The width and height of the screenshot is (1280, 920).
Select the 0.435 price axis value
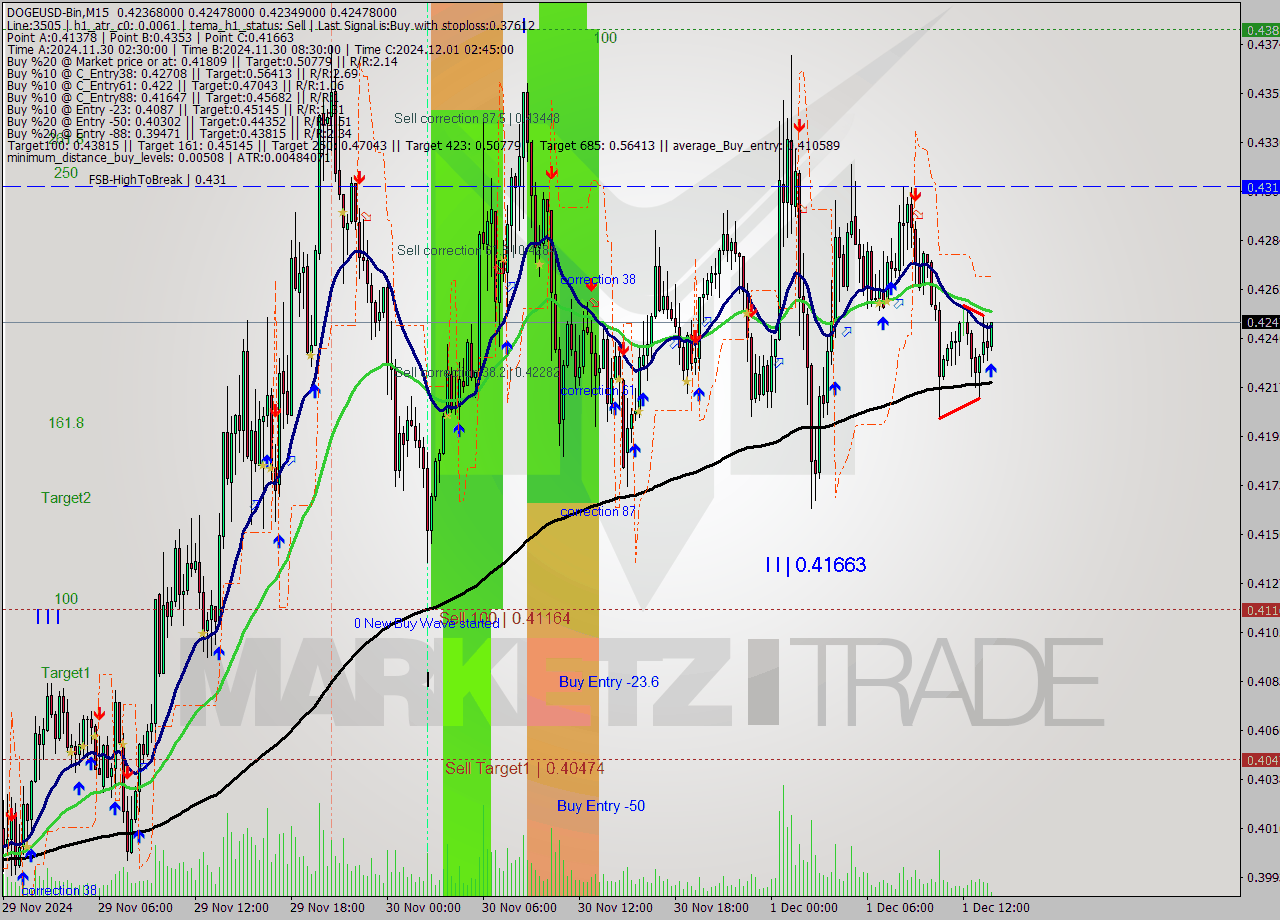point(1263,93)
